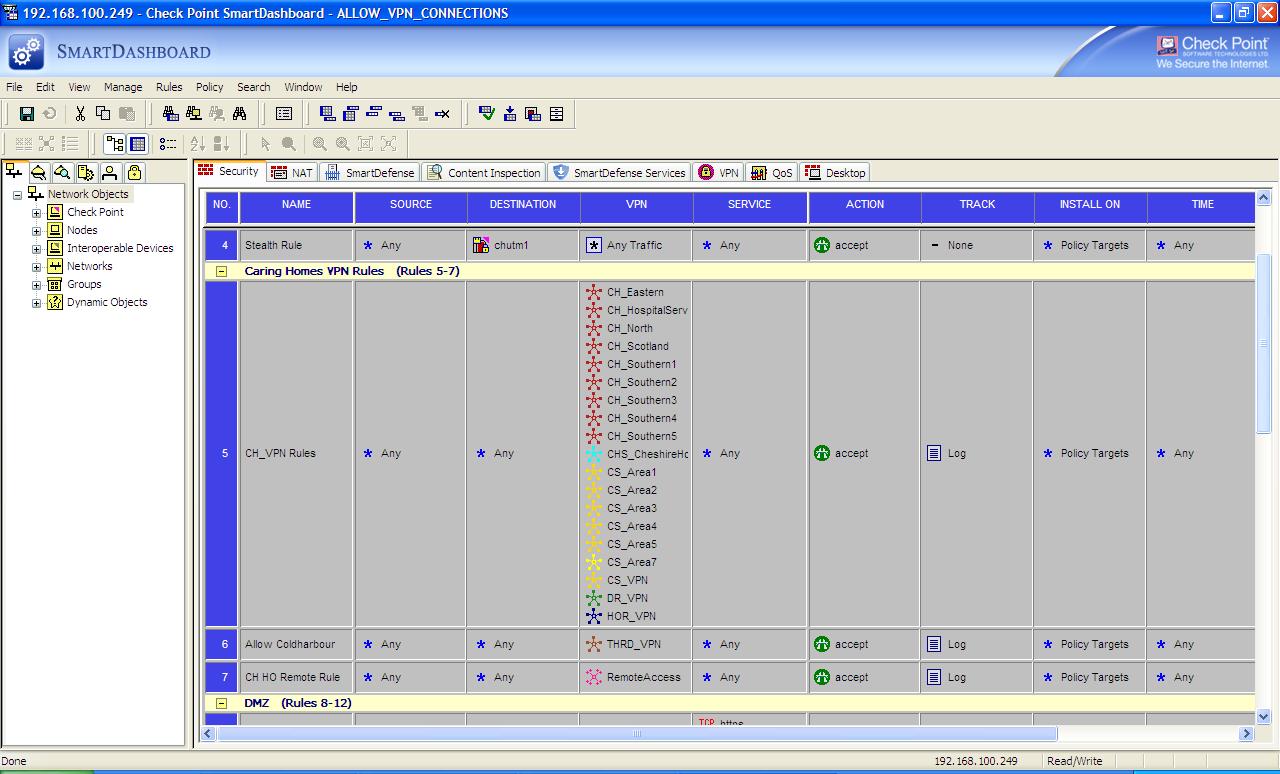This screenshot has height=774, width=1280.
Task: Click the accept icon in Stealth Rule row
Action: click(x=822, y=245)
